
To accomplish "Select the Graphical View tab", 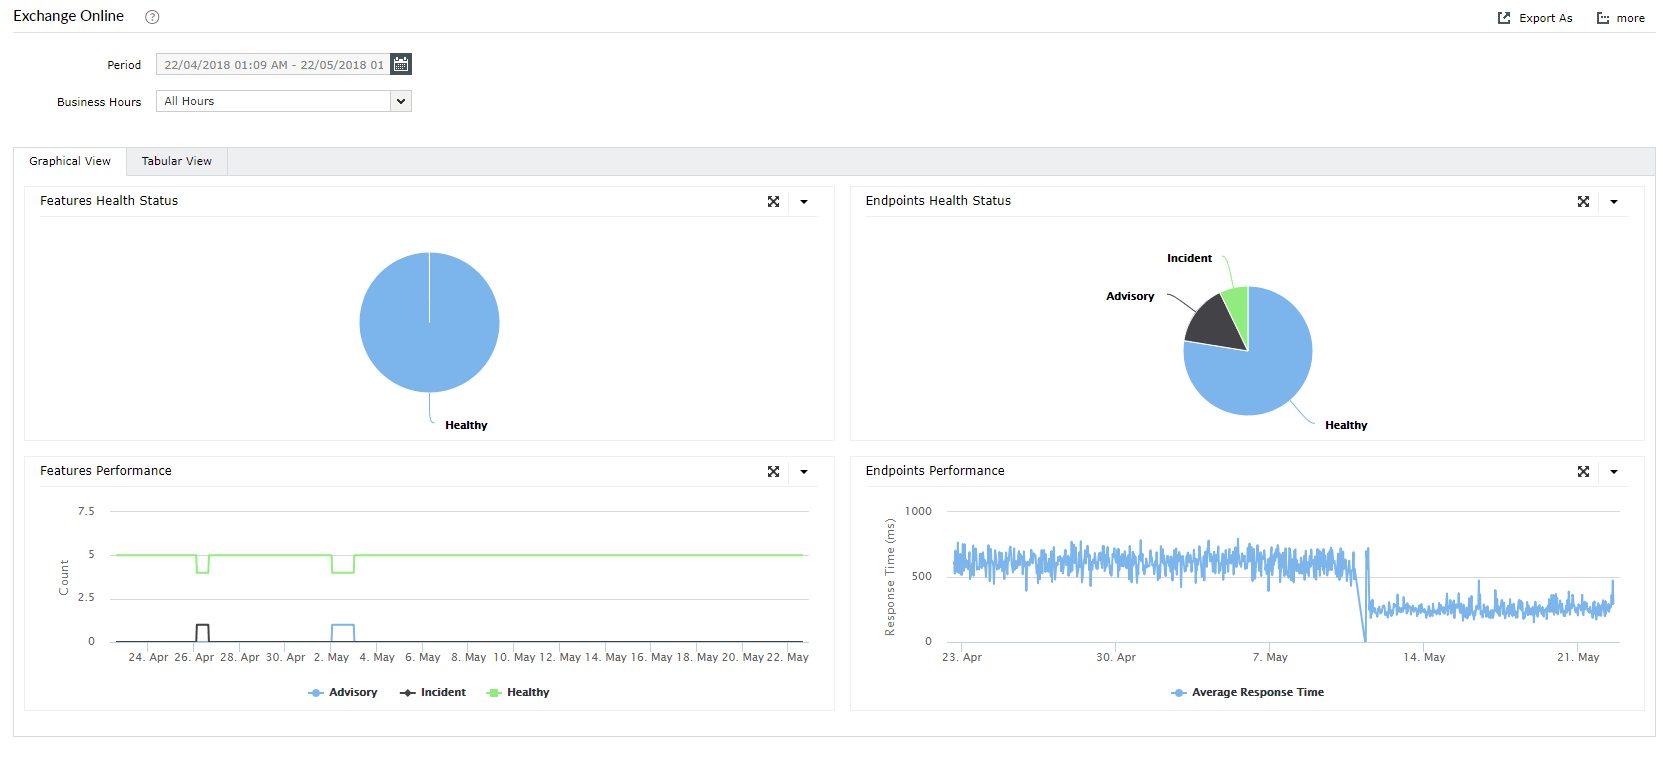I will click(x=70, y=161).
